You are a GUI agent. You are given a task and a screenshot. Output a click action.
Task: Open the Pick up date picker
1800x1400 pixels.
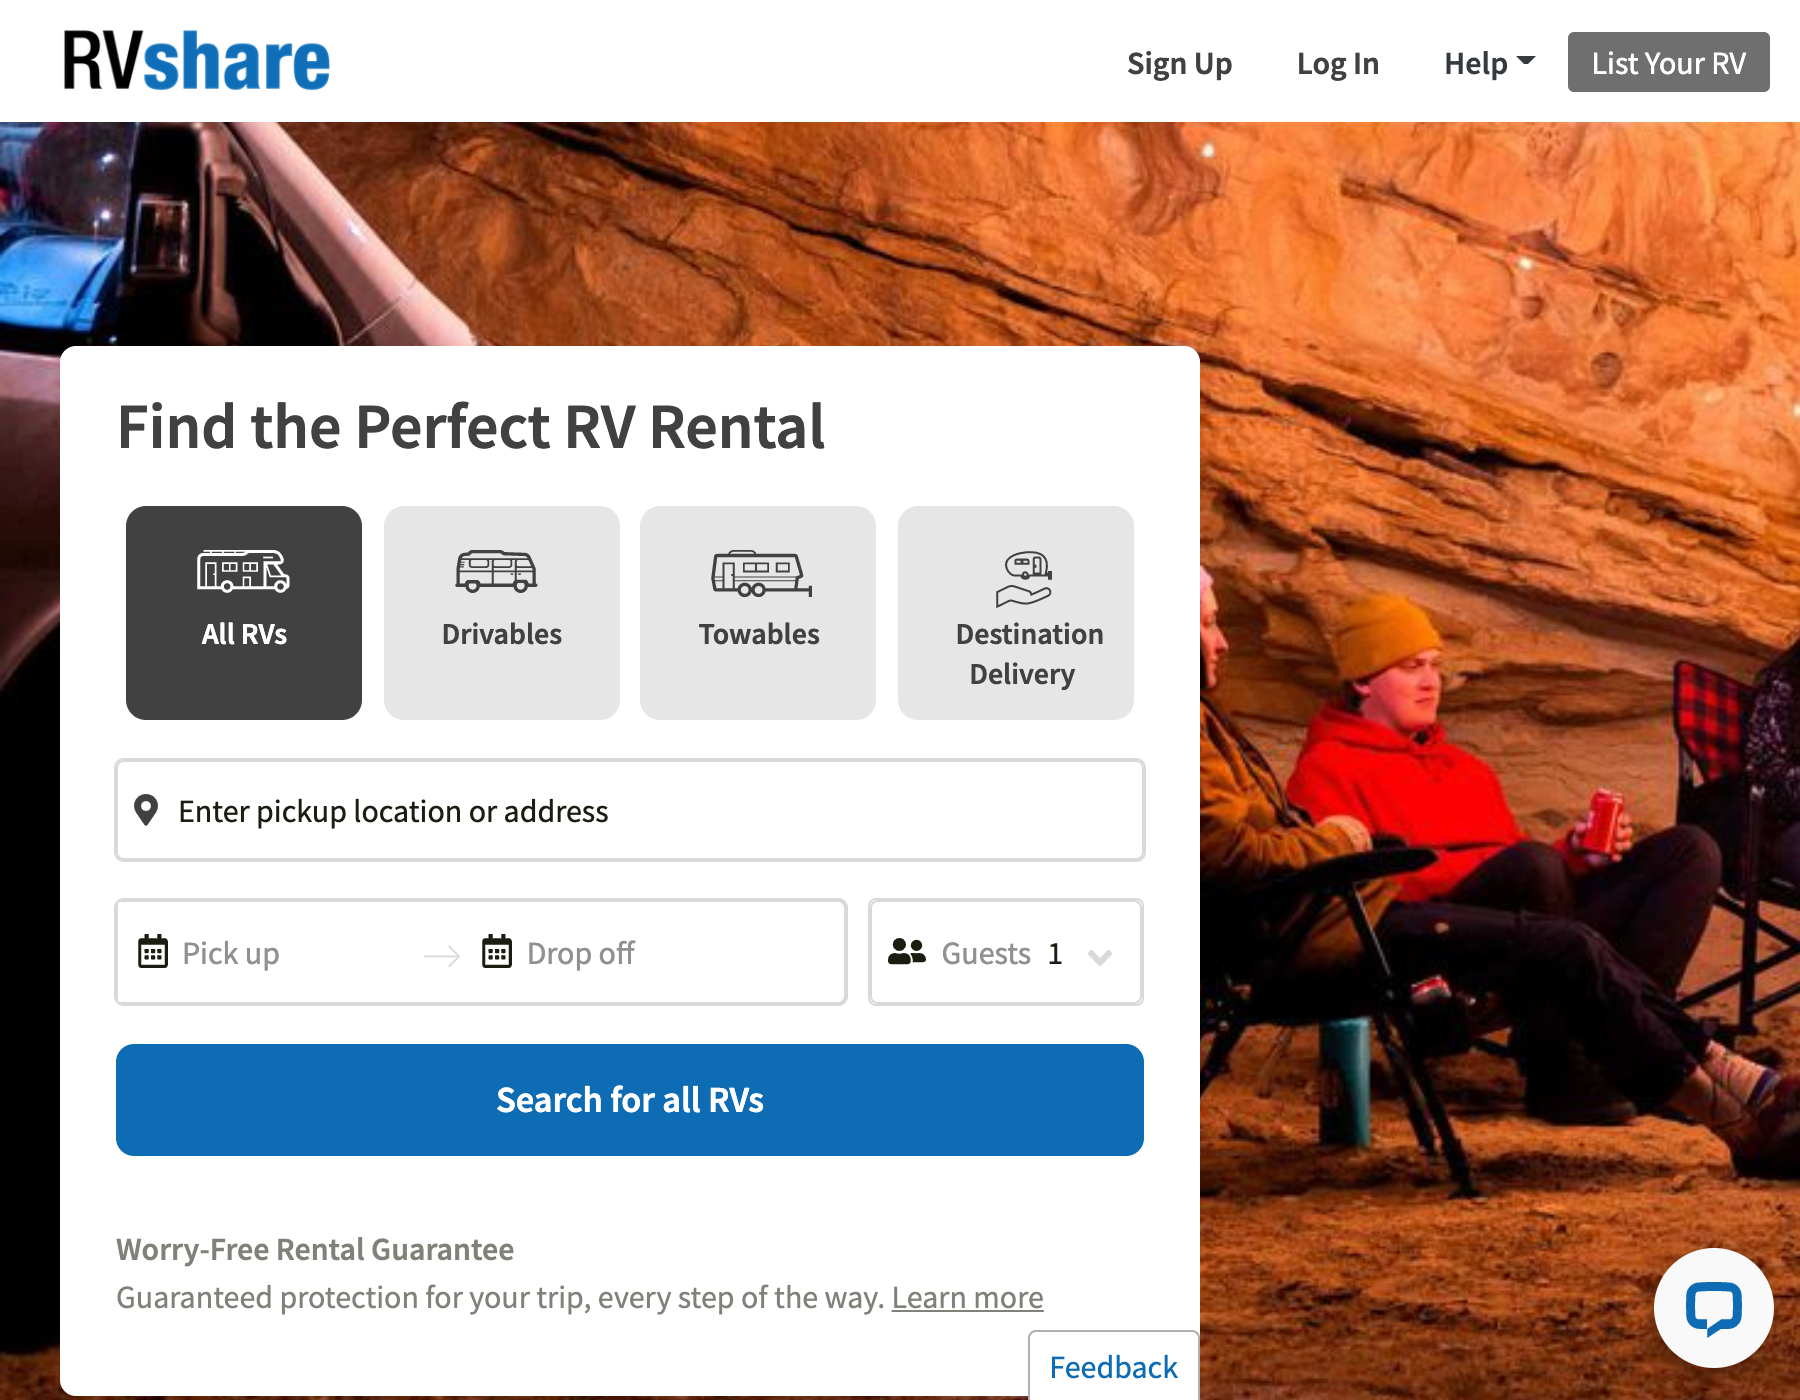click(230, 952)
